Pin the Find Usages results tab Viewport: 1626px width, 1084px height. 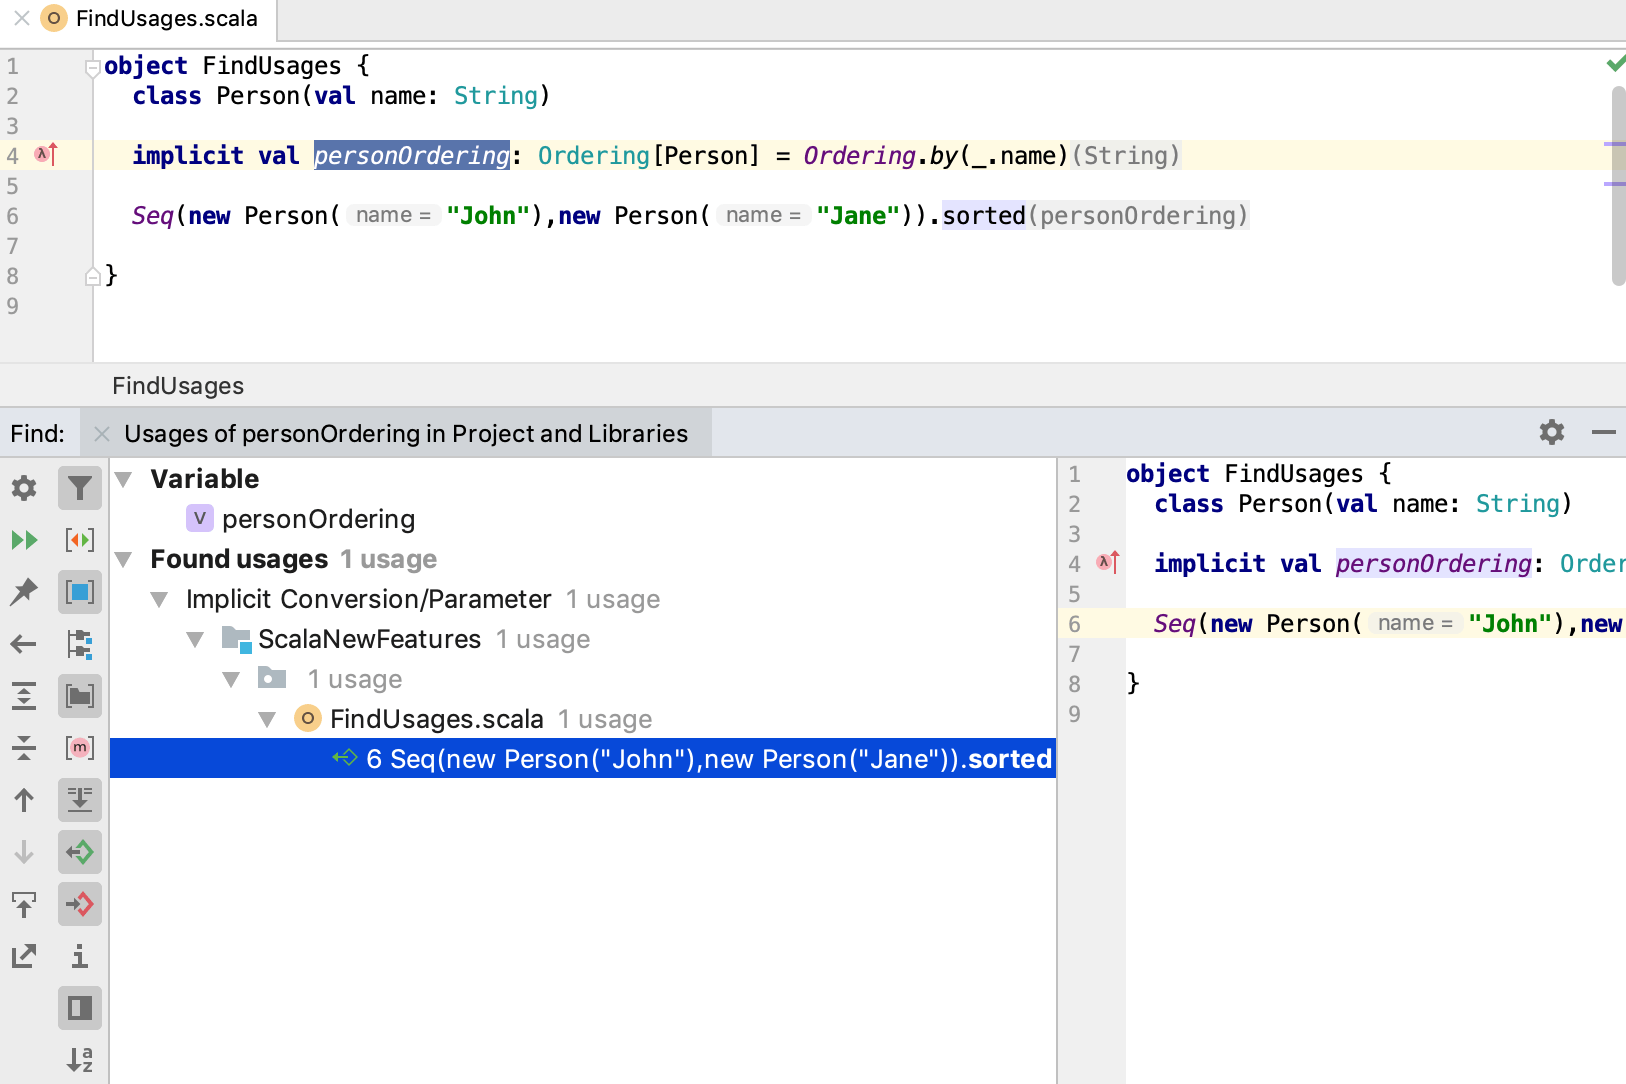[x=24, y=592]
